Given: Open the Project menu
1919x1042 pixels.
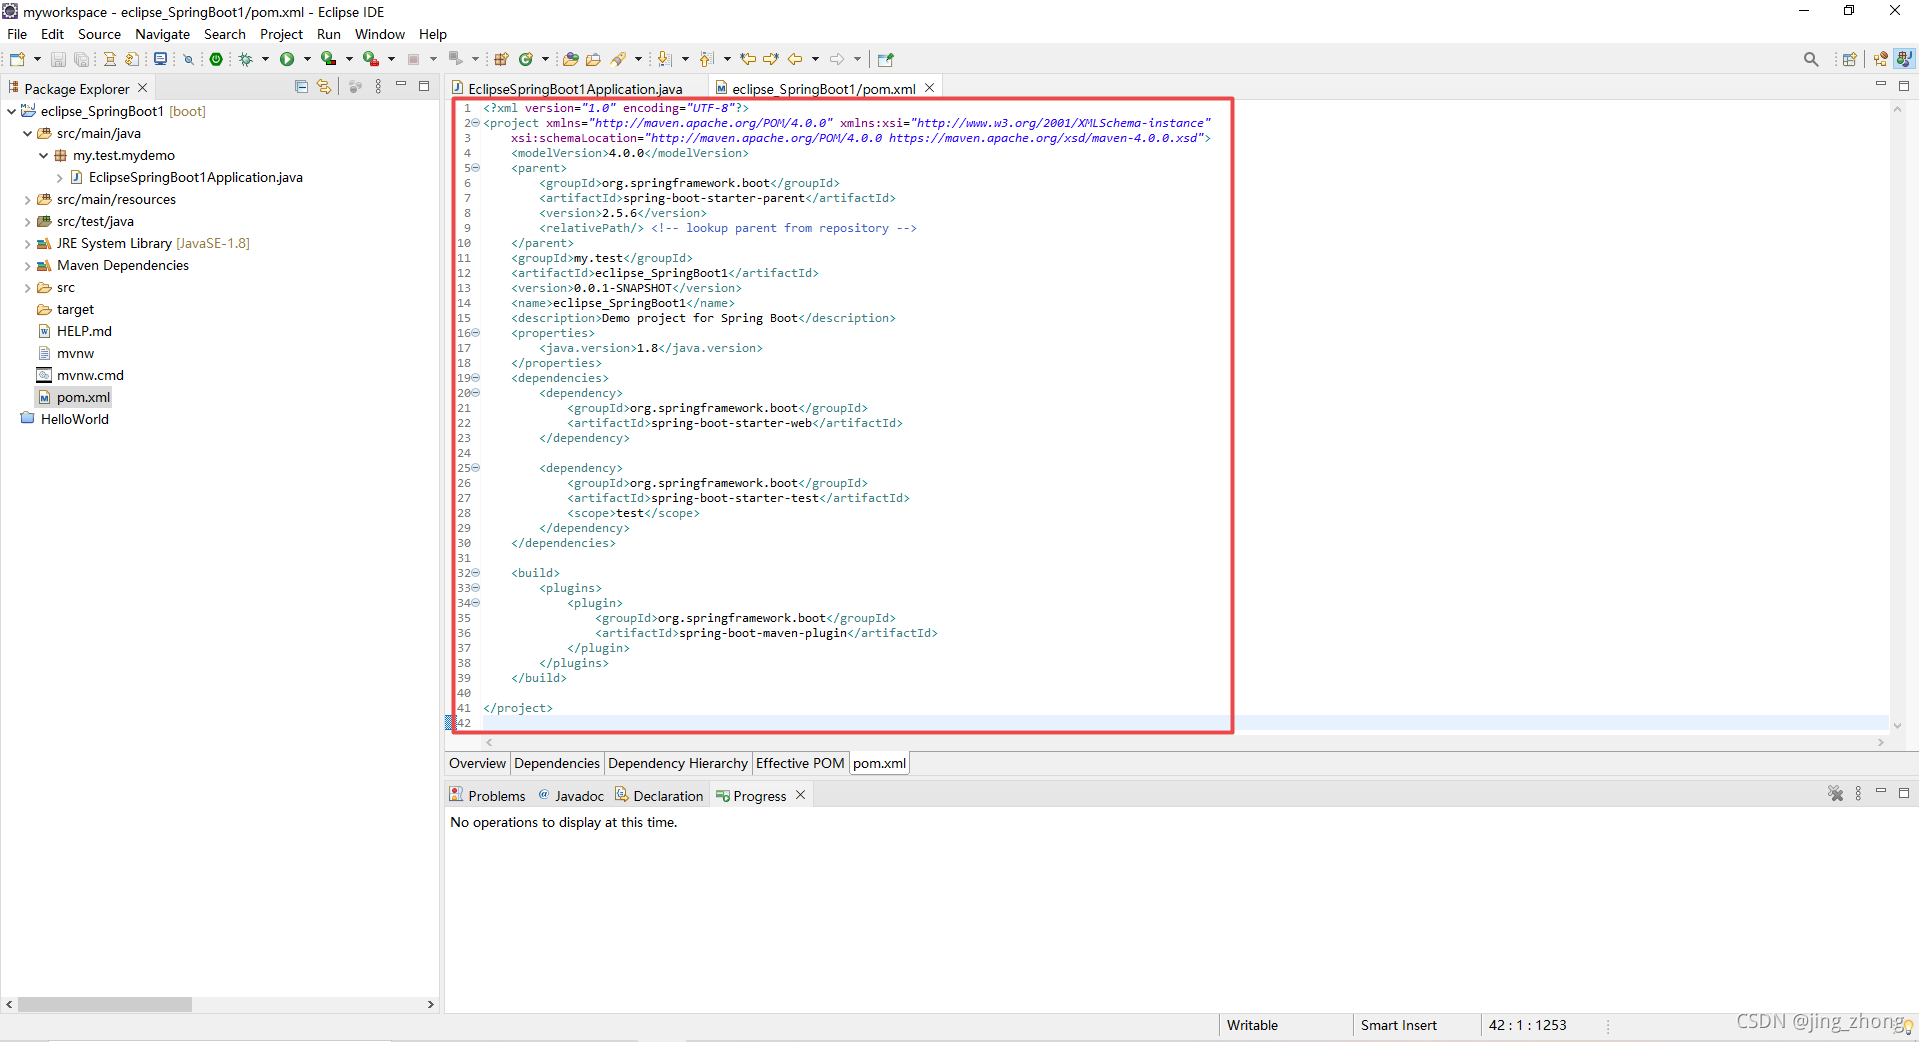Looking at the screenshot, I should [281, 34].
